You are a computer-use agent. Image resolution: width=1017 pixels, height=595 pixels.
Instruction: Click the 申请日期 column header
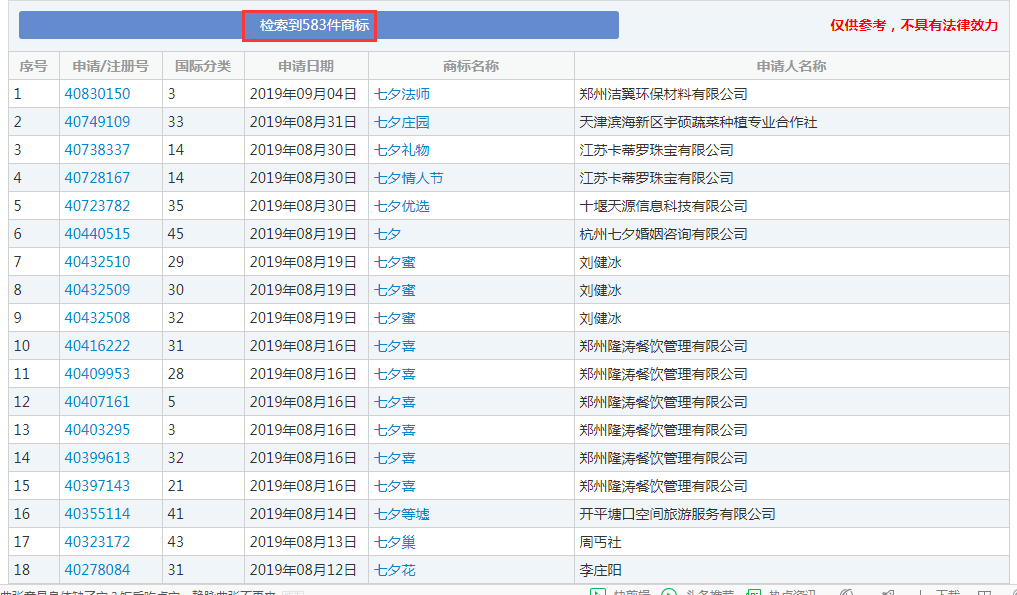click(x=306, y=66)
